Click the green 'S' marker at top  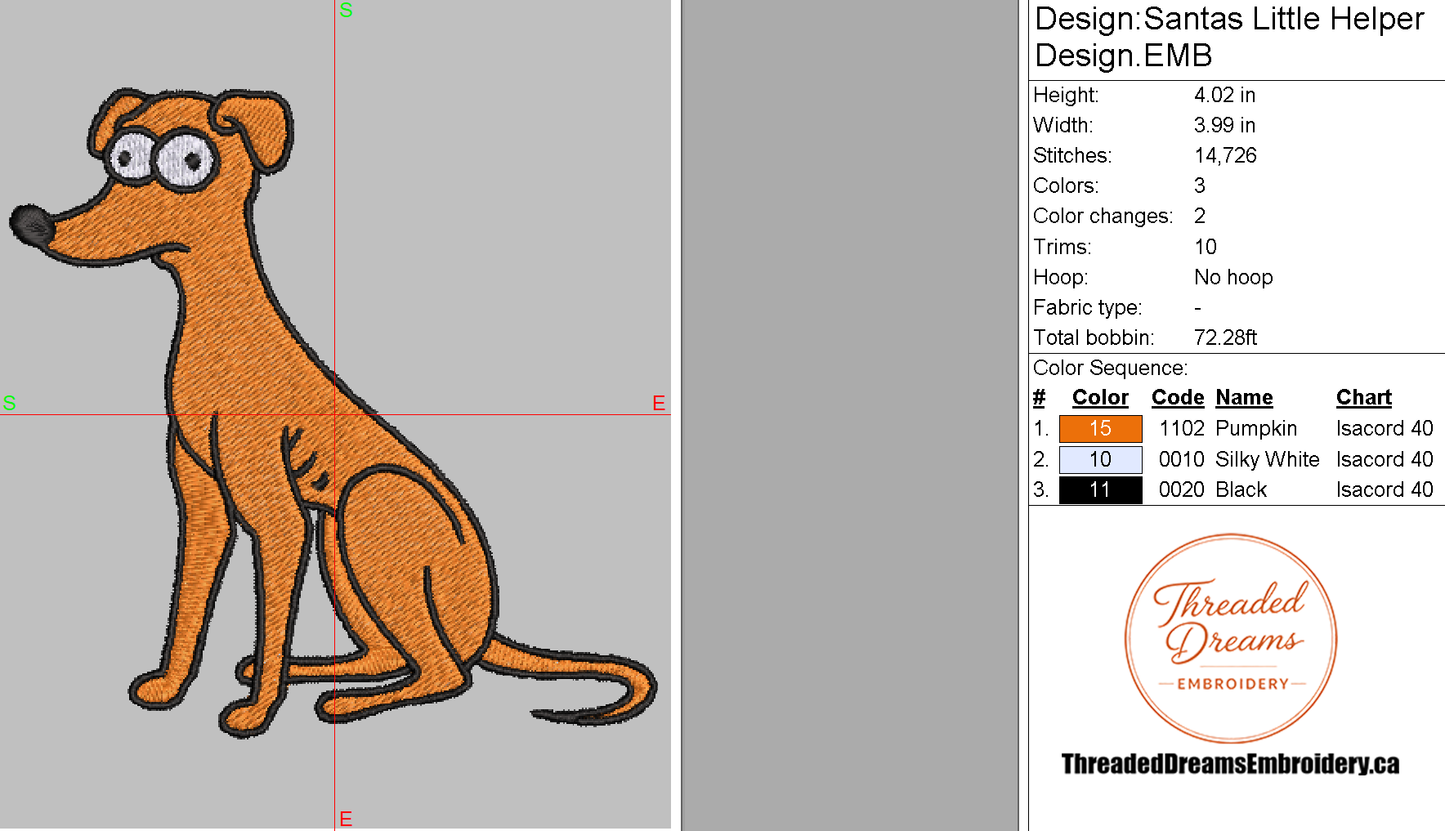point(346,11)
